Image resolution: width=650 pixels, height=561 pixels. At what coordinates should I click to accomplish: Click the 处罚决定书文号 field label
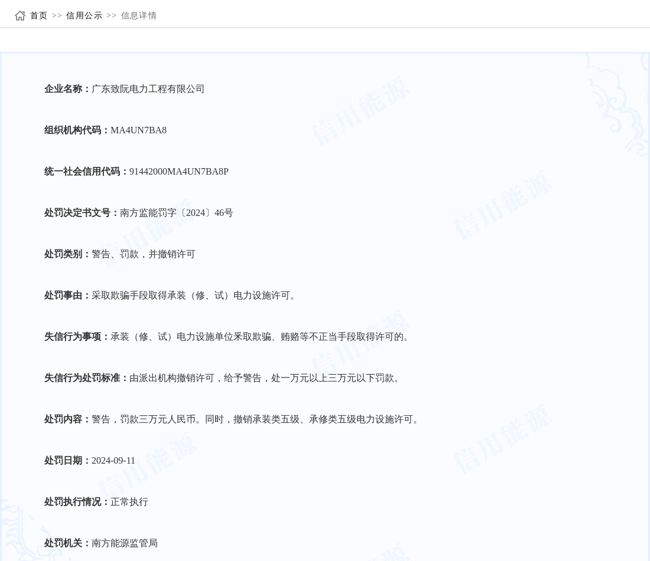click(81, 213)
